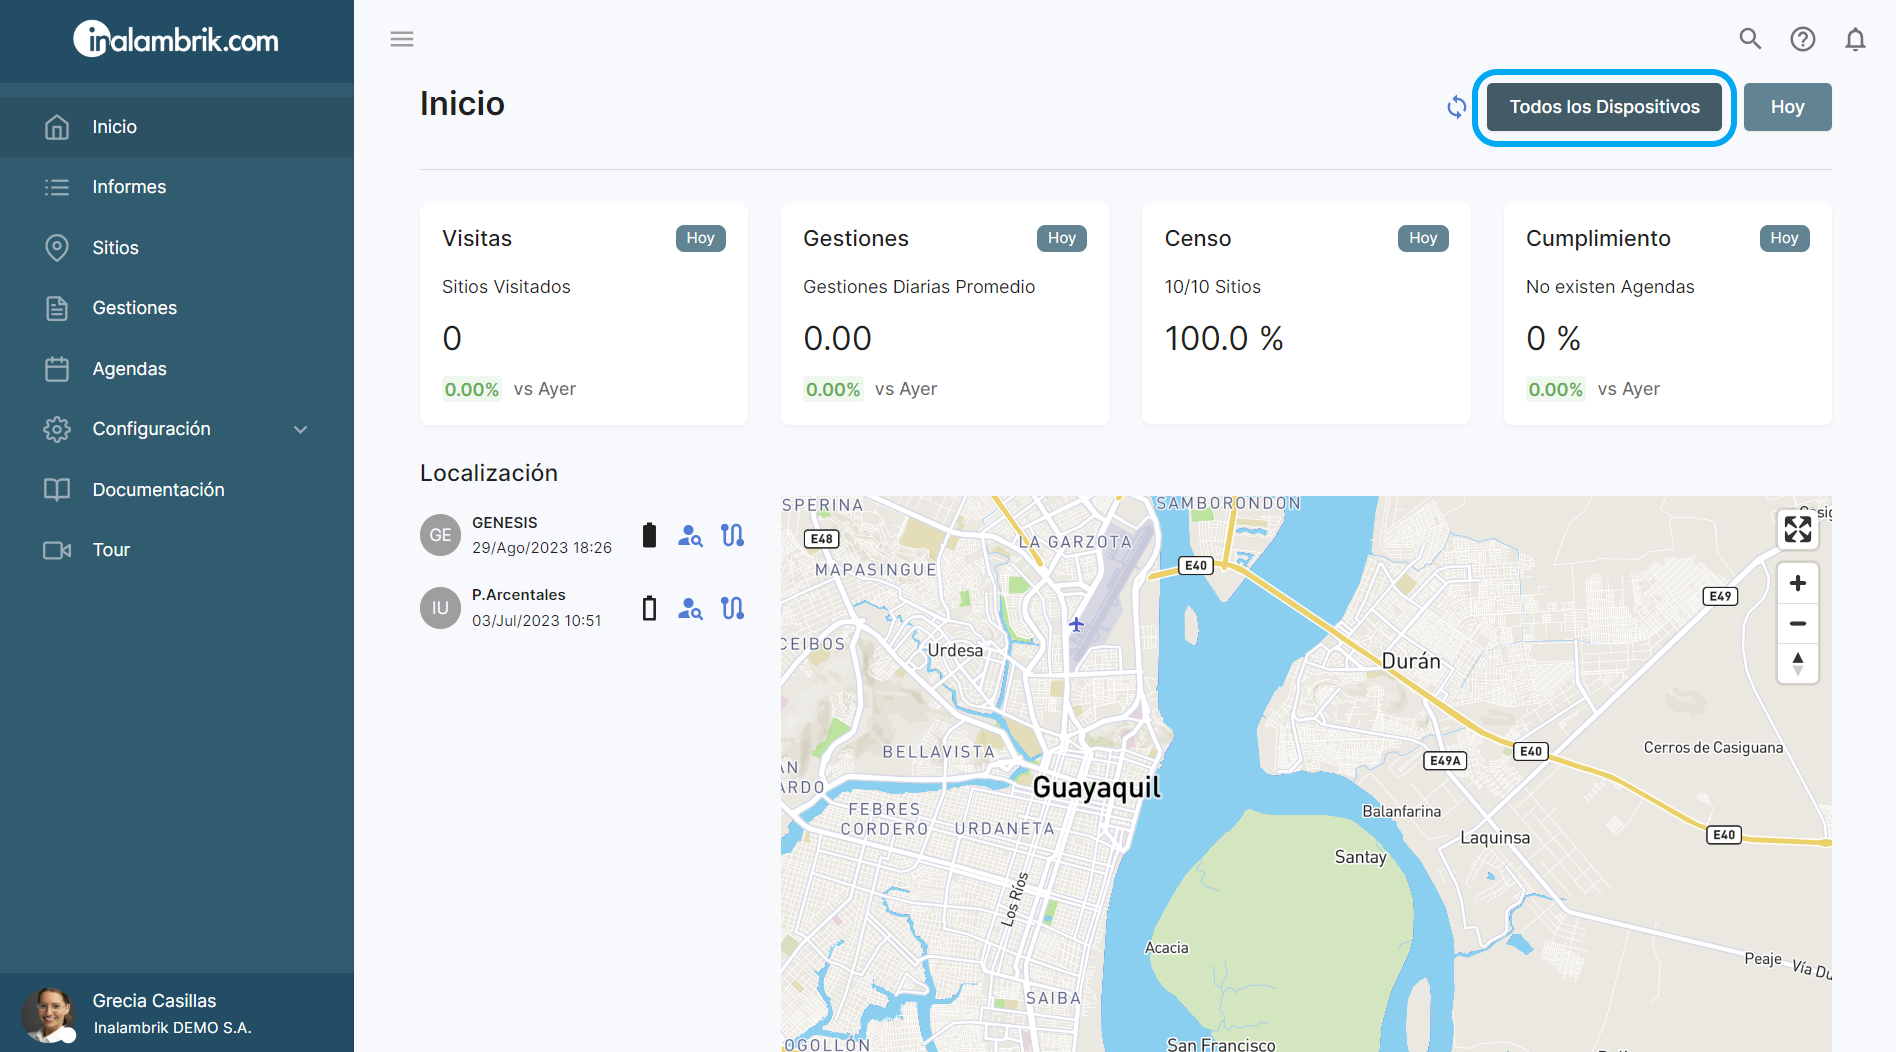This screenshot has height=1052, width=1896.
Task: Open the Todos los Dispositivos filter
Action: [1604, 107]
